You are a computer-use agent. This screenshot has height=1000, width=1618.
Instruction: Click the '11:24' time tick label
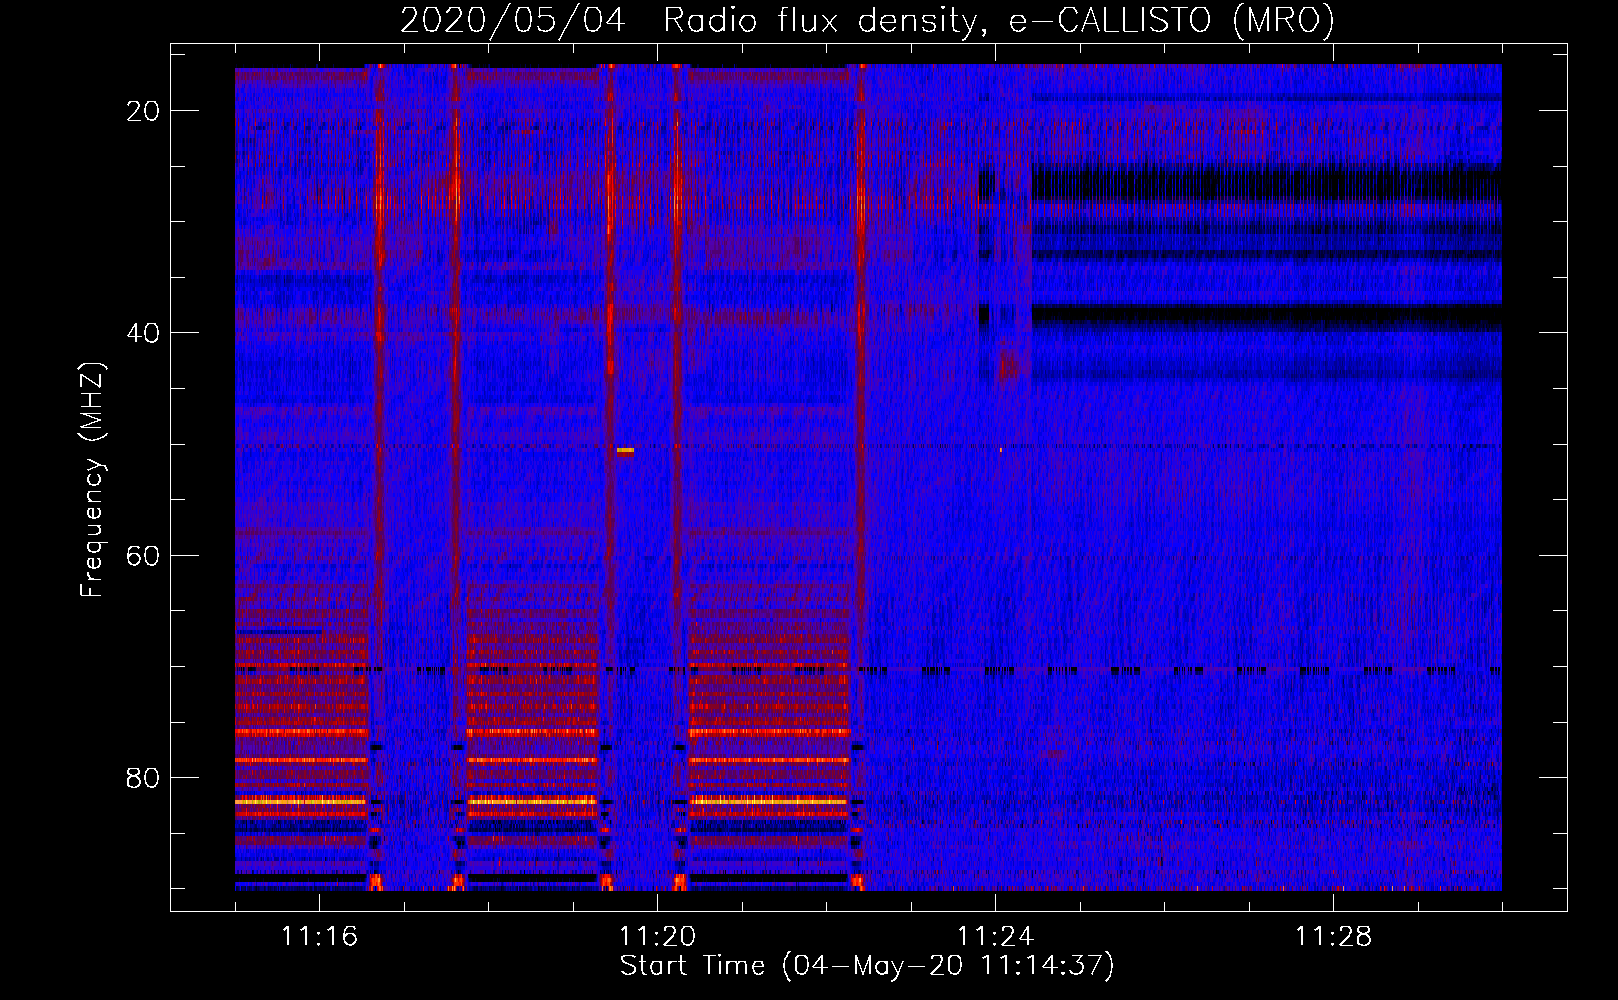tap(995, 937)
